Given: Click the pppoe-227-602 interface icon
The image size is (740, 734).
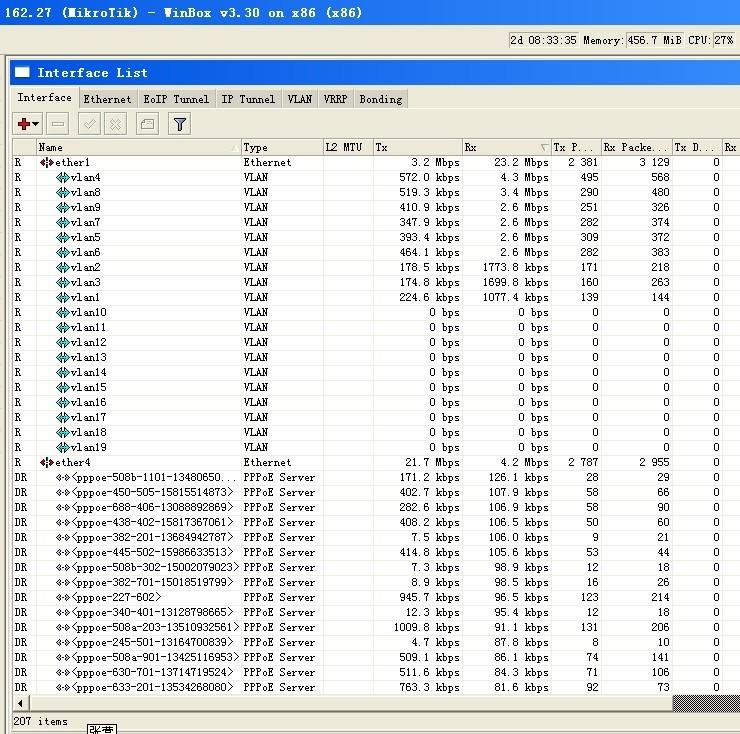Looking at the screenshot, I should (62, 598).
